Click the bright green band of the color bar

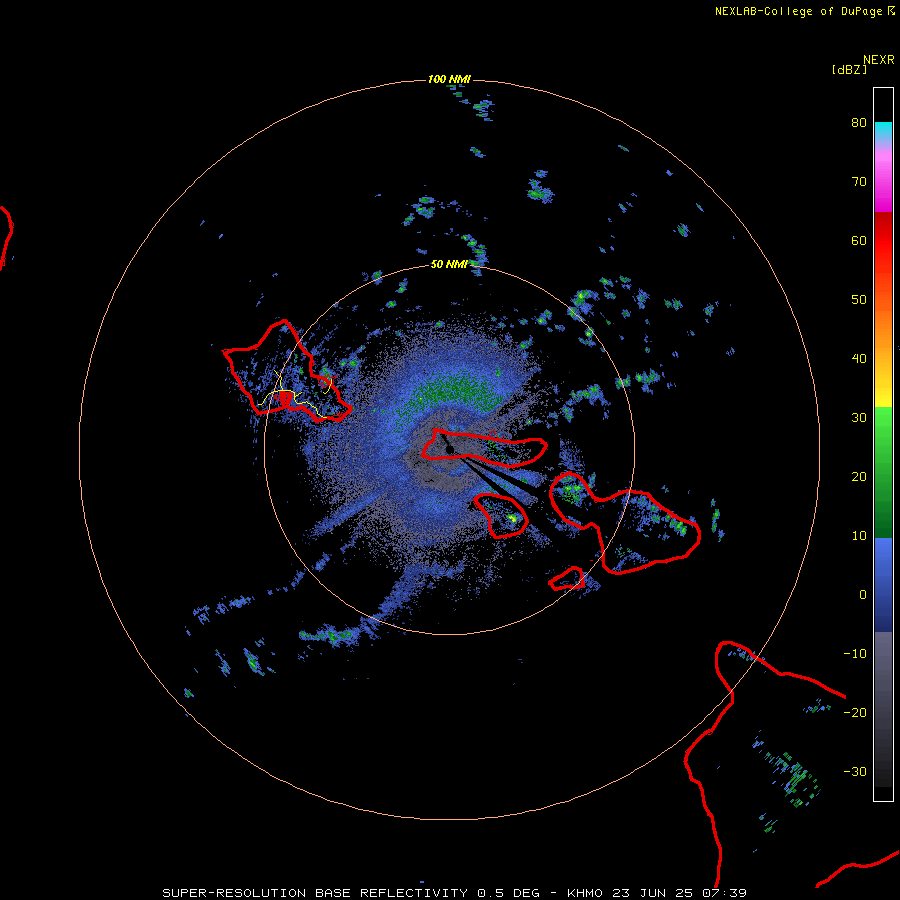click(x=883, y=428)
